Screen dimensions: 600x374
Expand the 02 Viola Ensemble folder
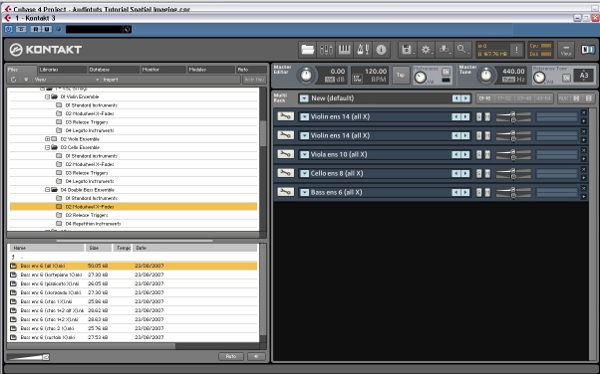[x=47, y=139]
